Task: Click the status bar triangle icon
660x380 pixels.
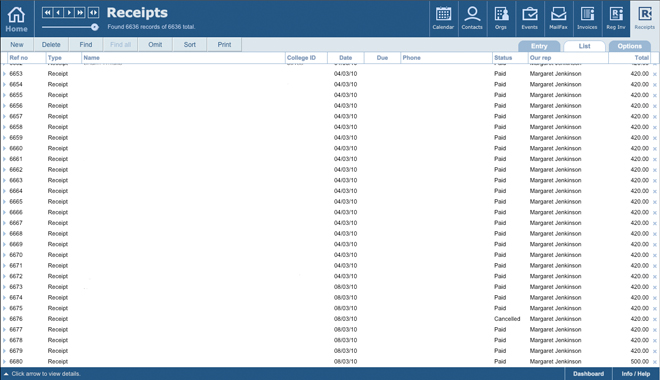Action: (6, 374)
